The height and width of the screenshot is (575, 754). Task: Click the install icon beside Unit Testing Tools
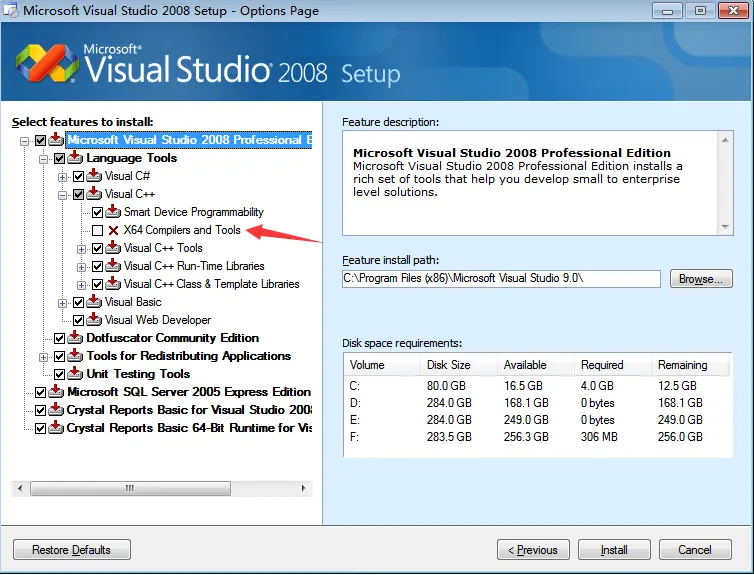tap(75, 374)
